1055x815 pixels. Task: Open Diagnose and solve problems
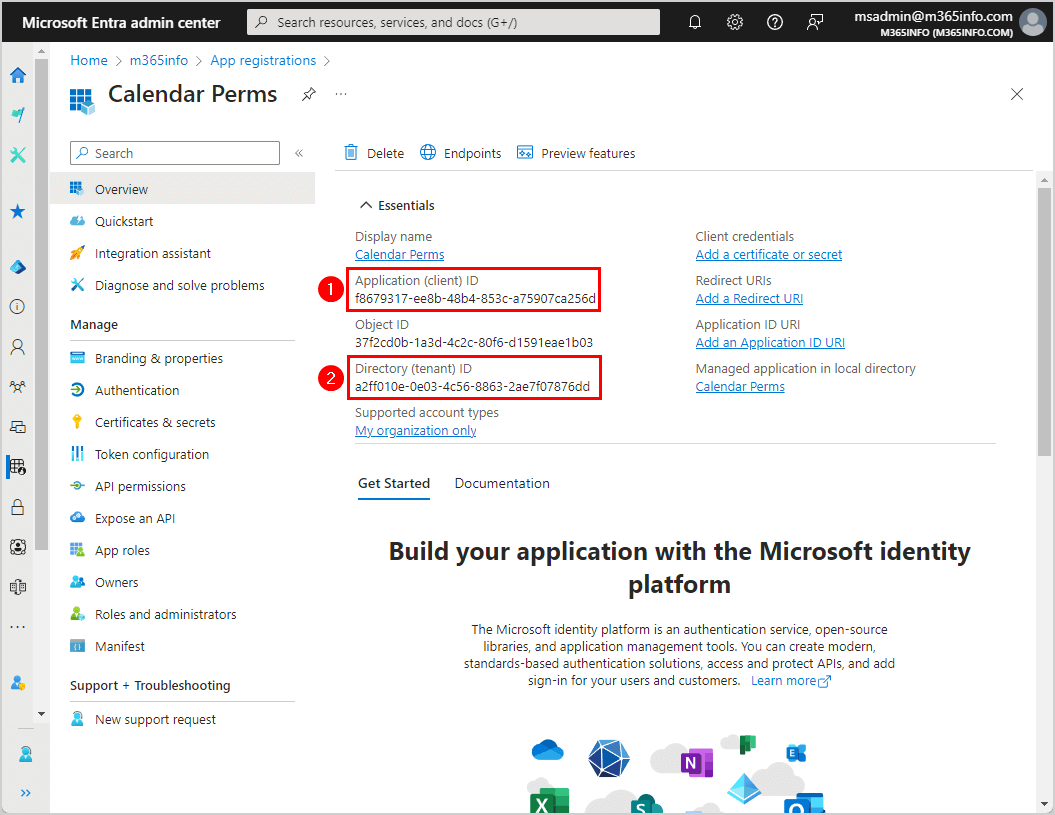pyautogui.click(x=182, y=285)
